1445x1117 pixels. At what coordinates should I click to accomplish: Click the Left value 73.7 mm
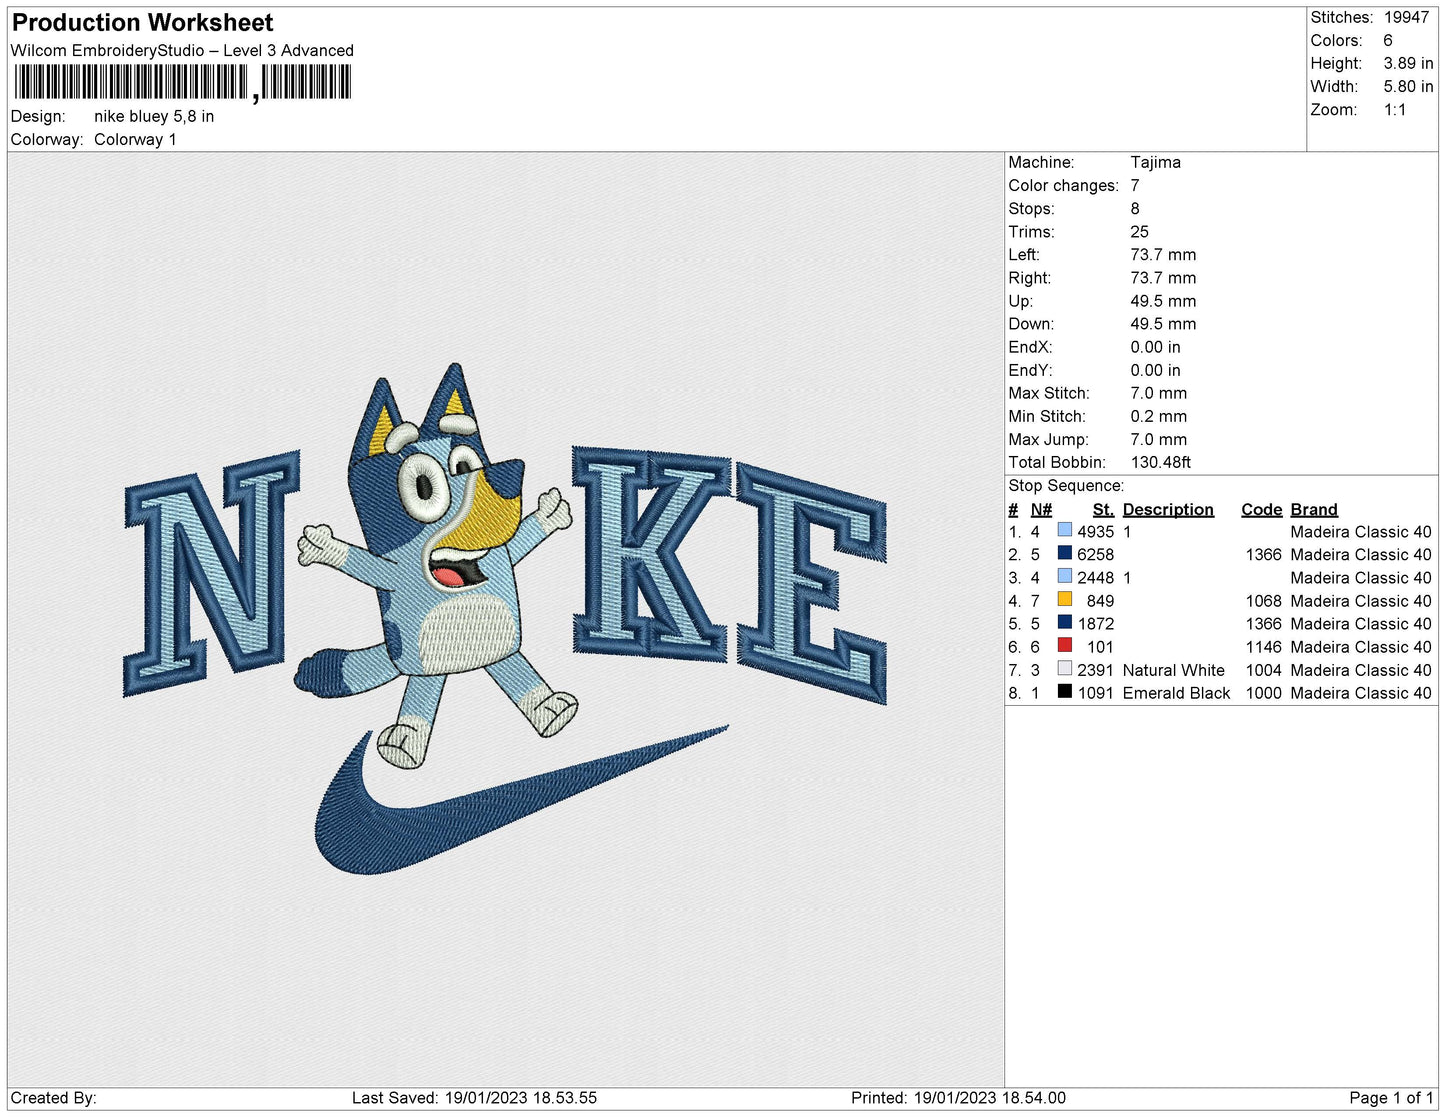click(1163, 254)
